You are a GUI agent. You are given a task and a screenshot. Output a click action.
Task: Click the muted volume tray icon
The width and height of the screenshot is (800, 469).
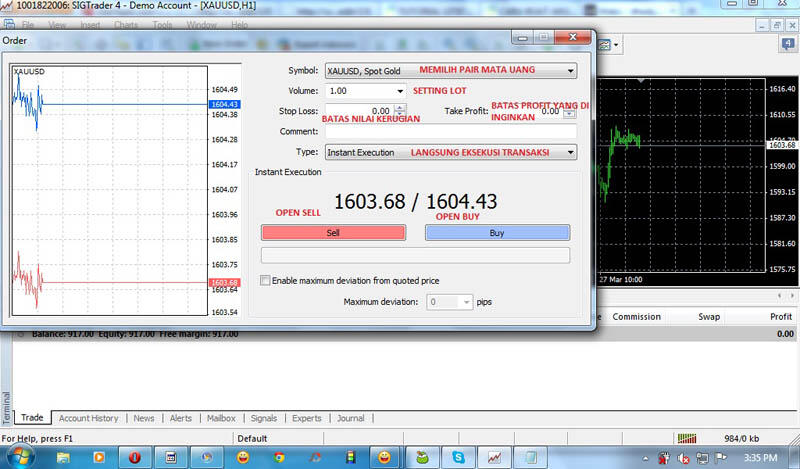[683, 458]
